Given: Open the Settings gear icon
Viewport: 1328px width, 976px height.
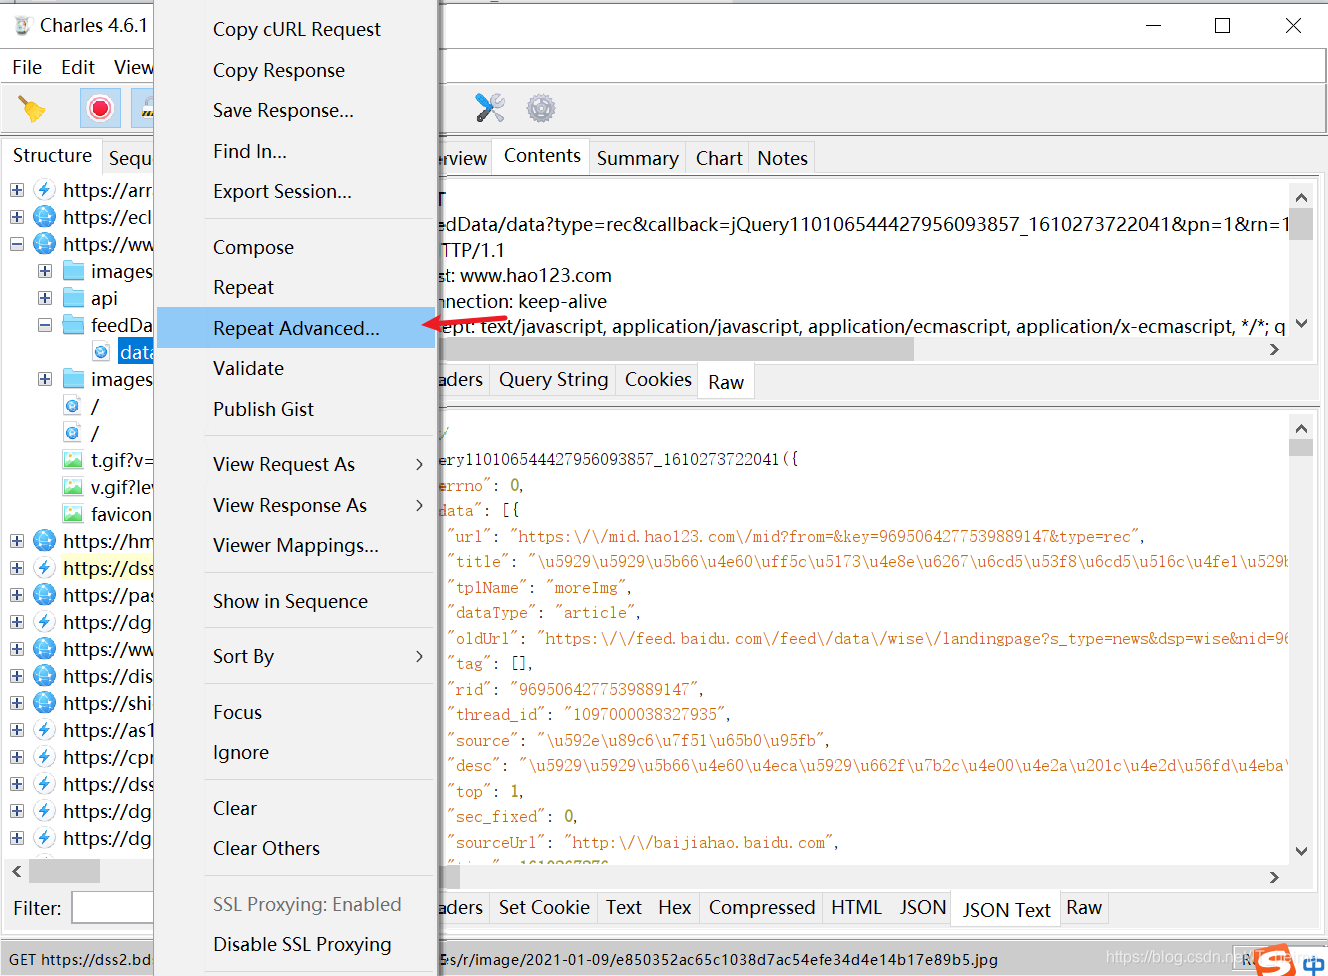Looking at the screenshot, I should (541, 108).
